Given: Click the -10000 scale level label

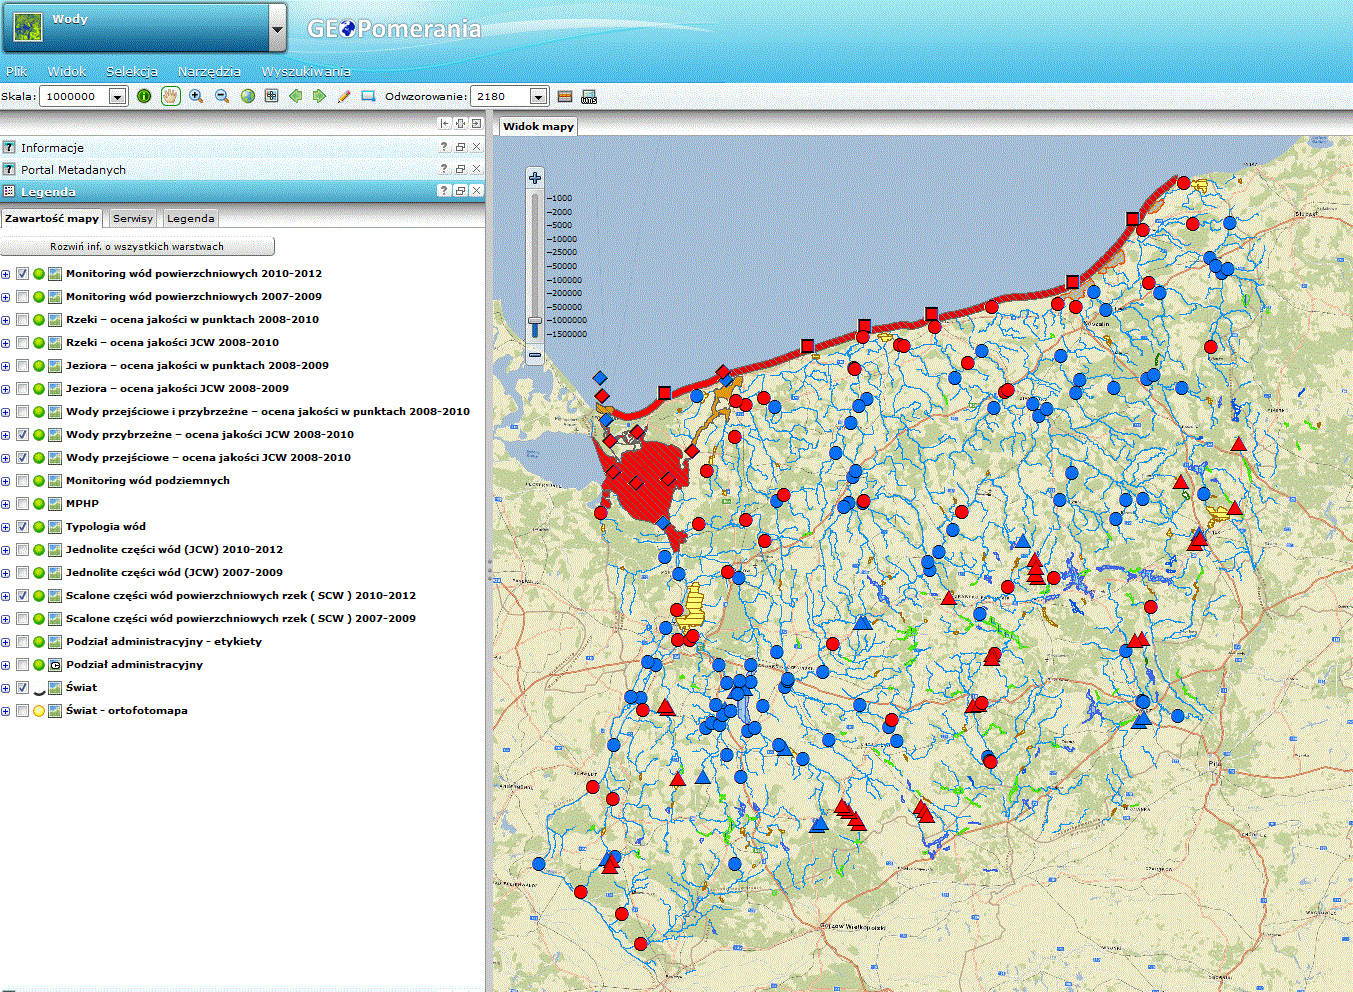Looking at the screenshot, I should pos(562,239).
